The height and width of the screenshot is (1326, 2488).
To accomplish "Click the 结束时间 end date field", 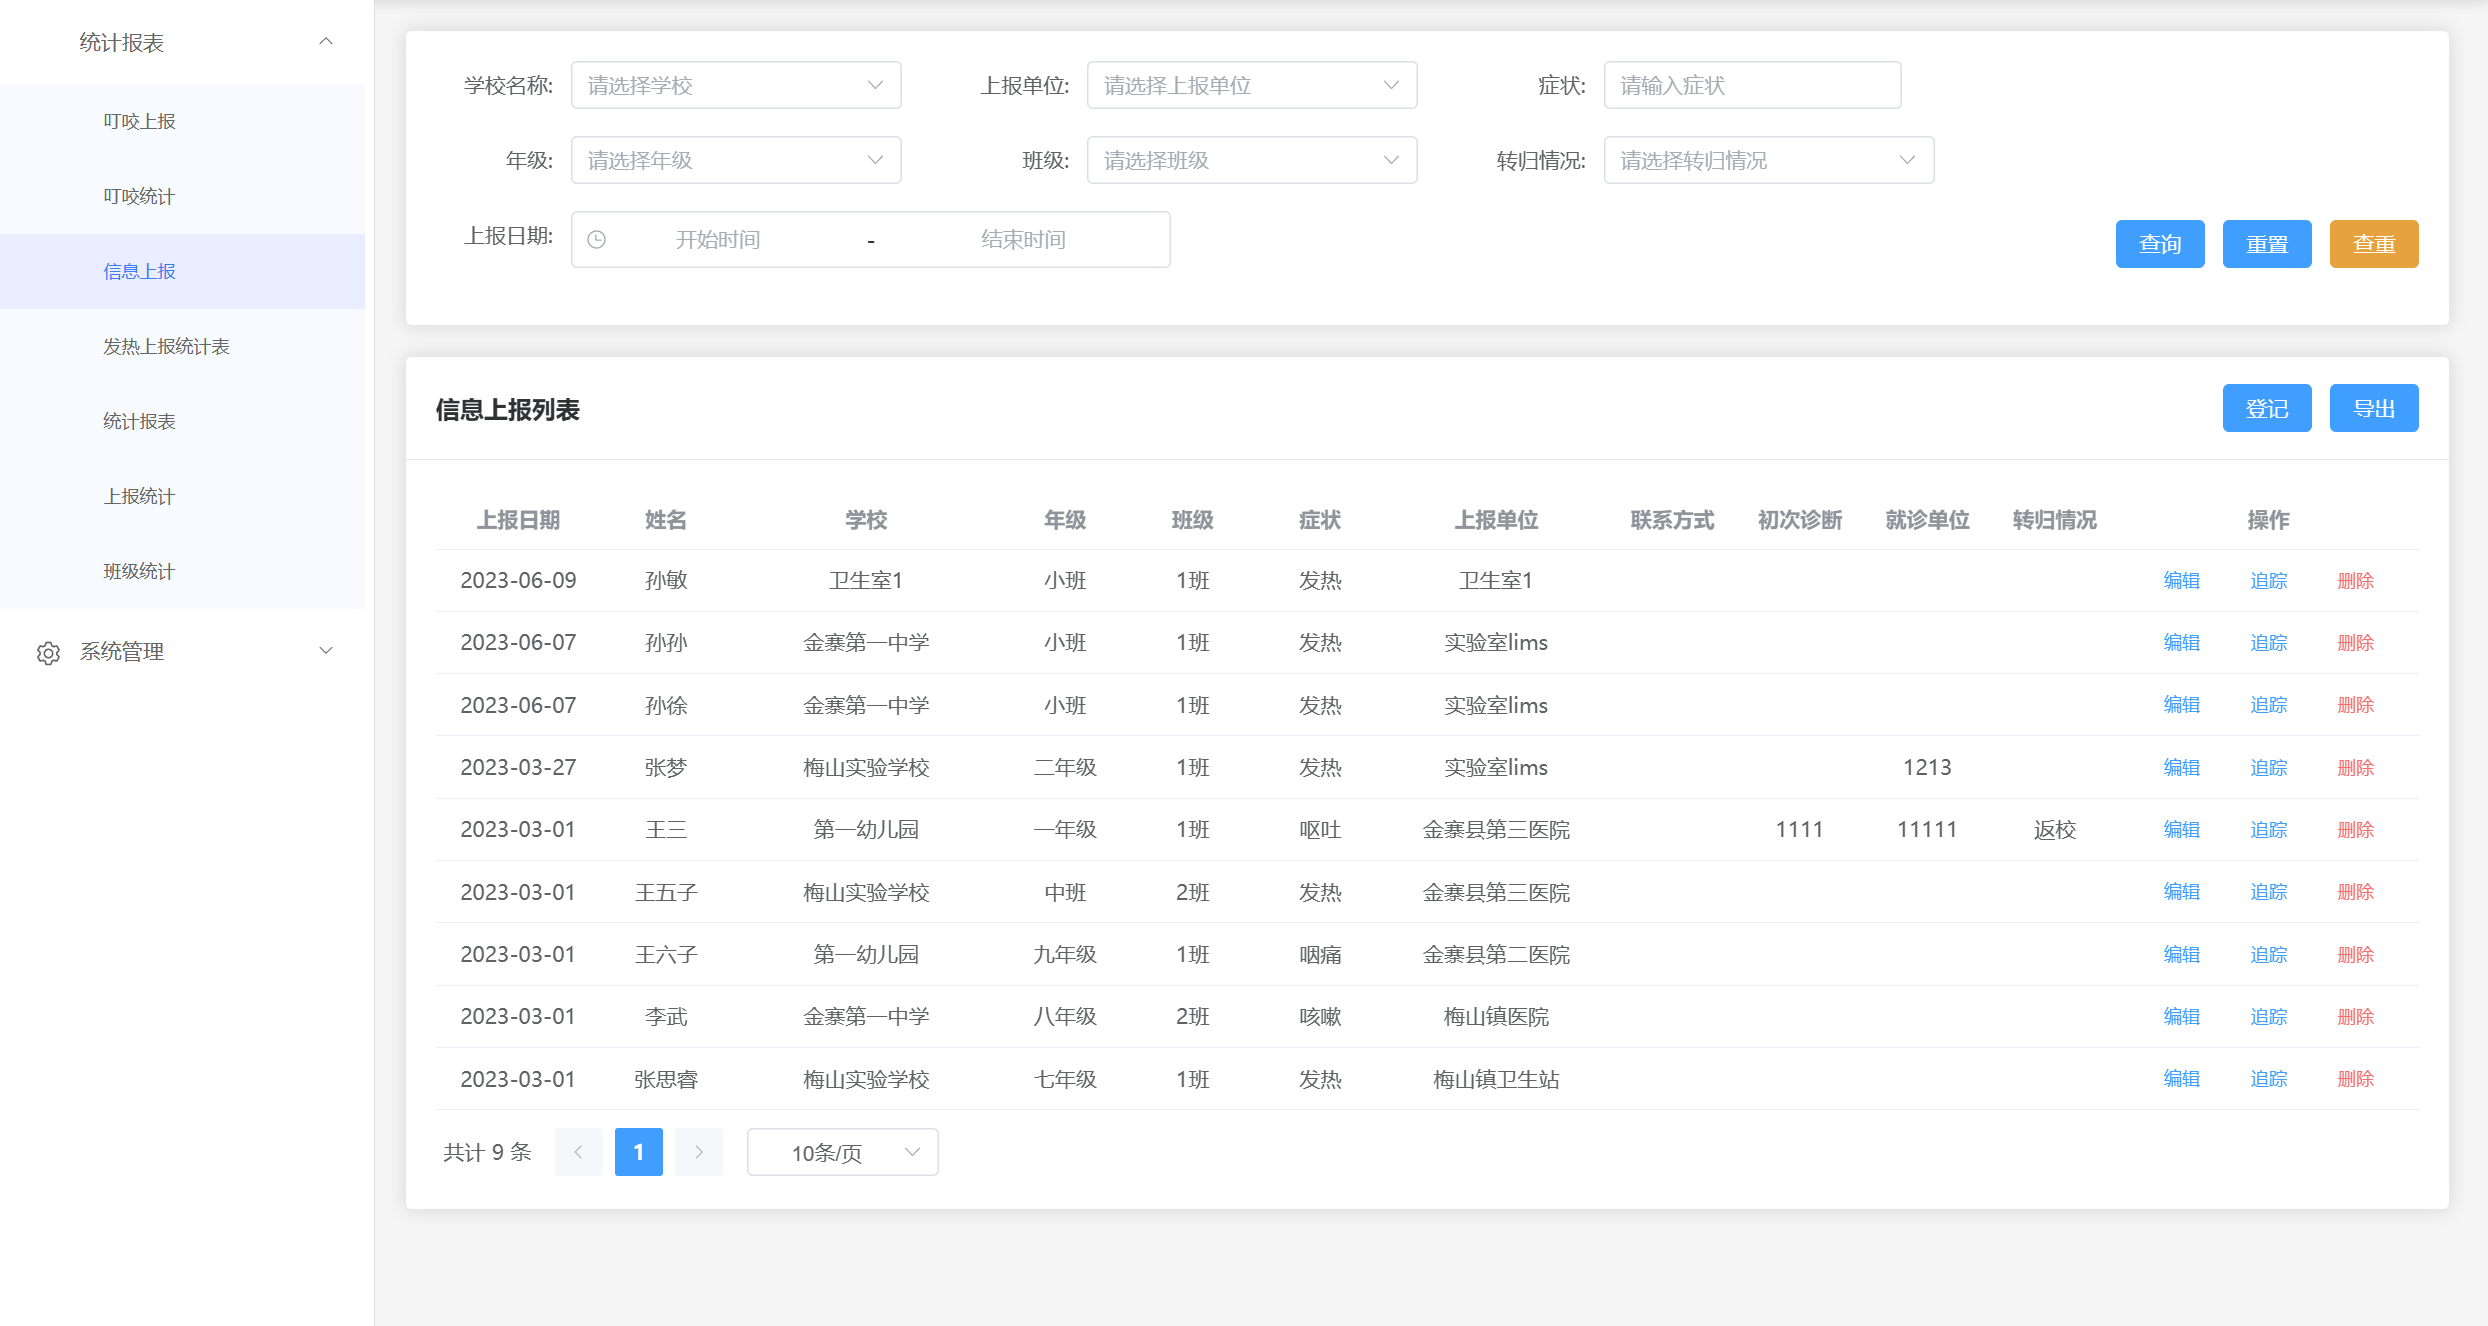I will (x=1023, y=240).
